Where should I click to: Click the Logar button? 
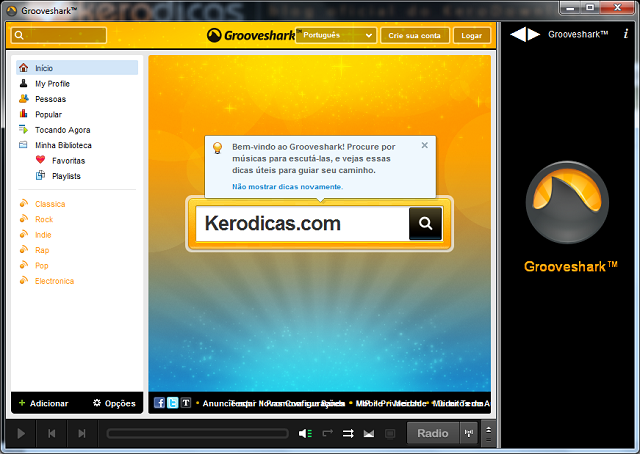(471, 36)
